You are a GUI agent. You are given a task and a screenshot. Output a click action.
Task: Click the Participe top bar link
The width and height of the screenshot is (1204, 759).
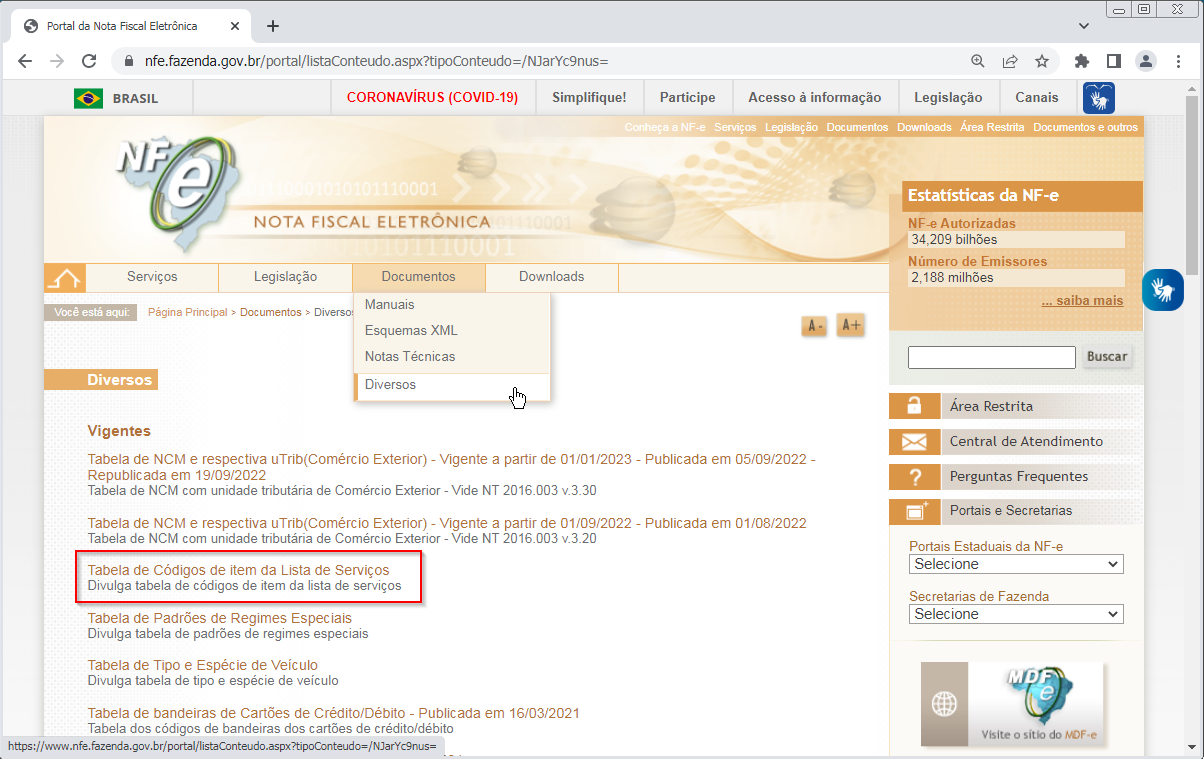point(687,98)
